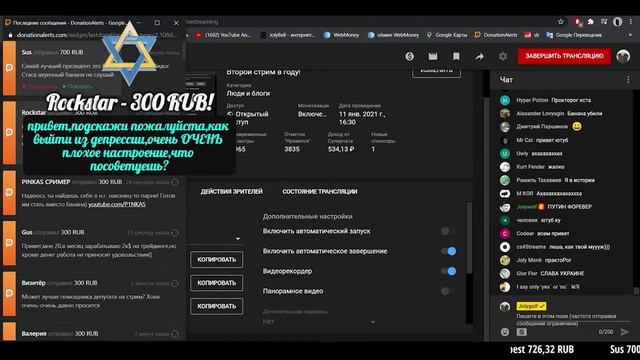Share the stream via arrow icon
This screenshot has height=360, width=640.
pos(479,57)
